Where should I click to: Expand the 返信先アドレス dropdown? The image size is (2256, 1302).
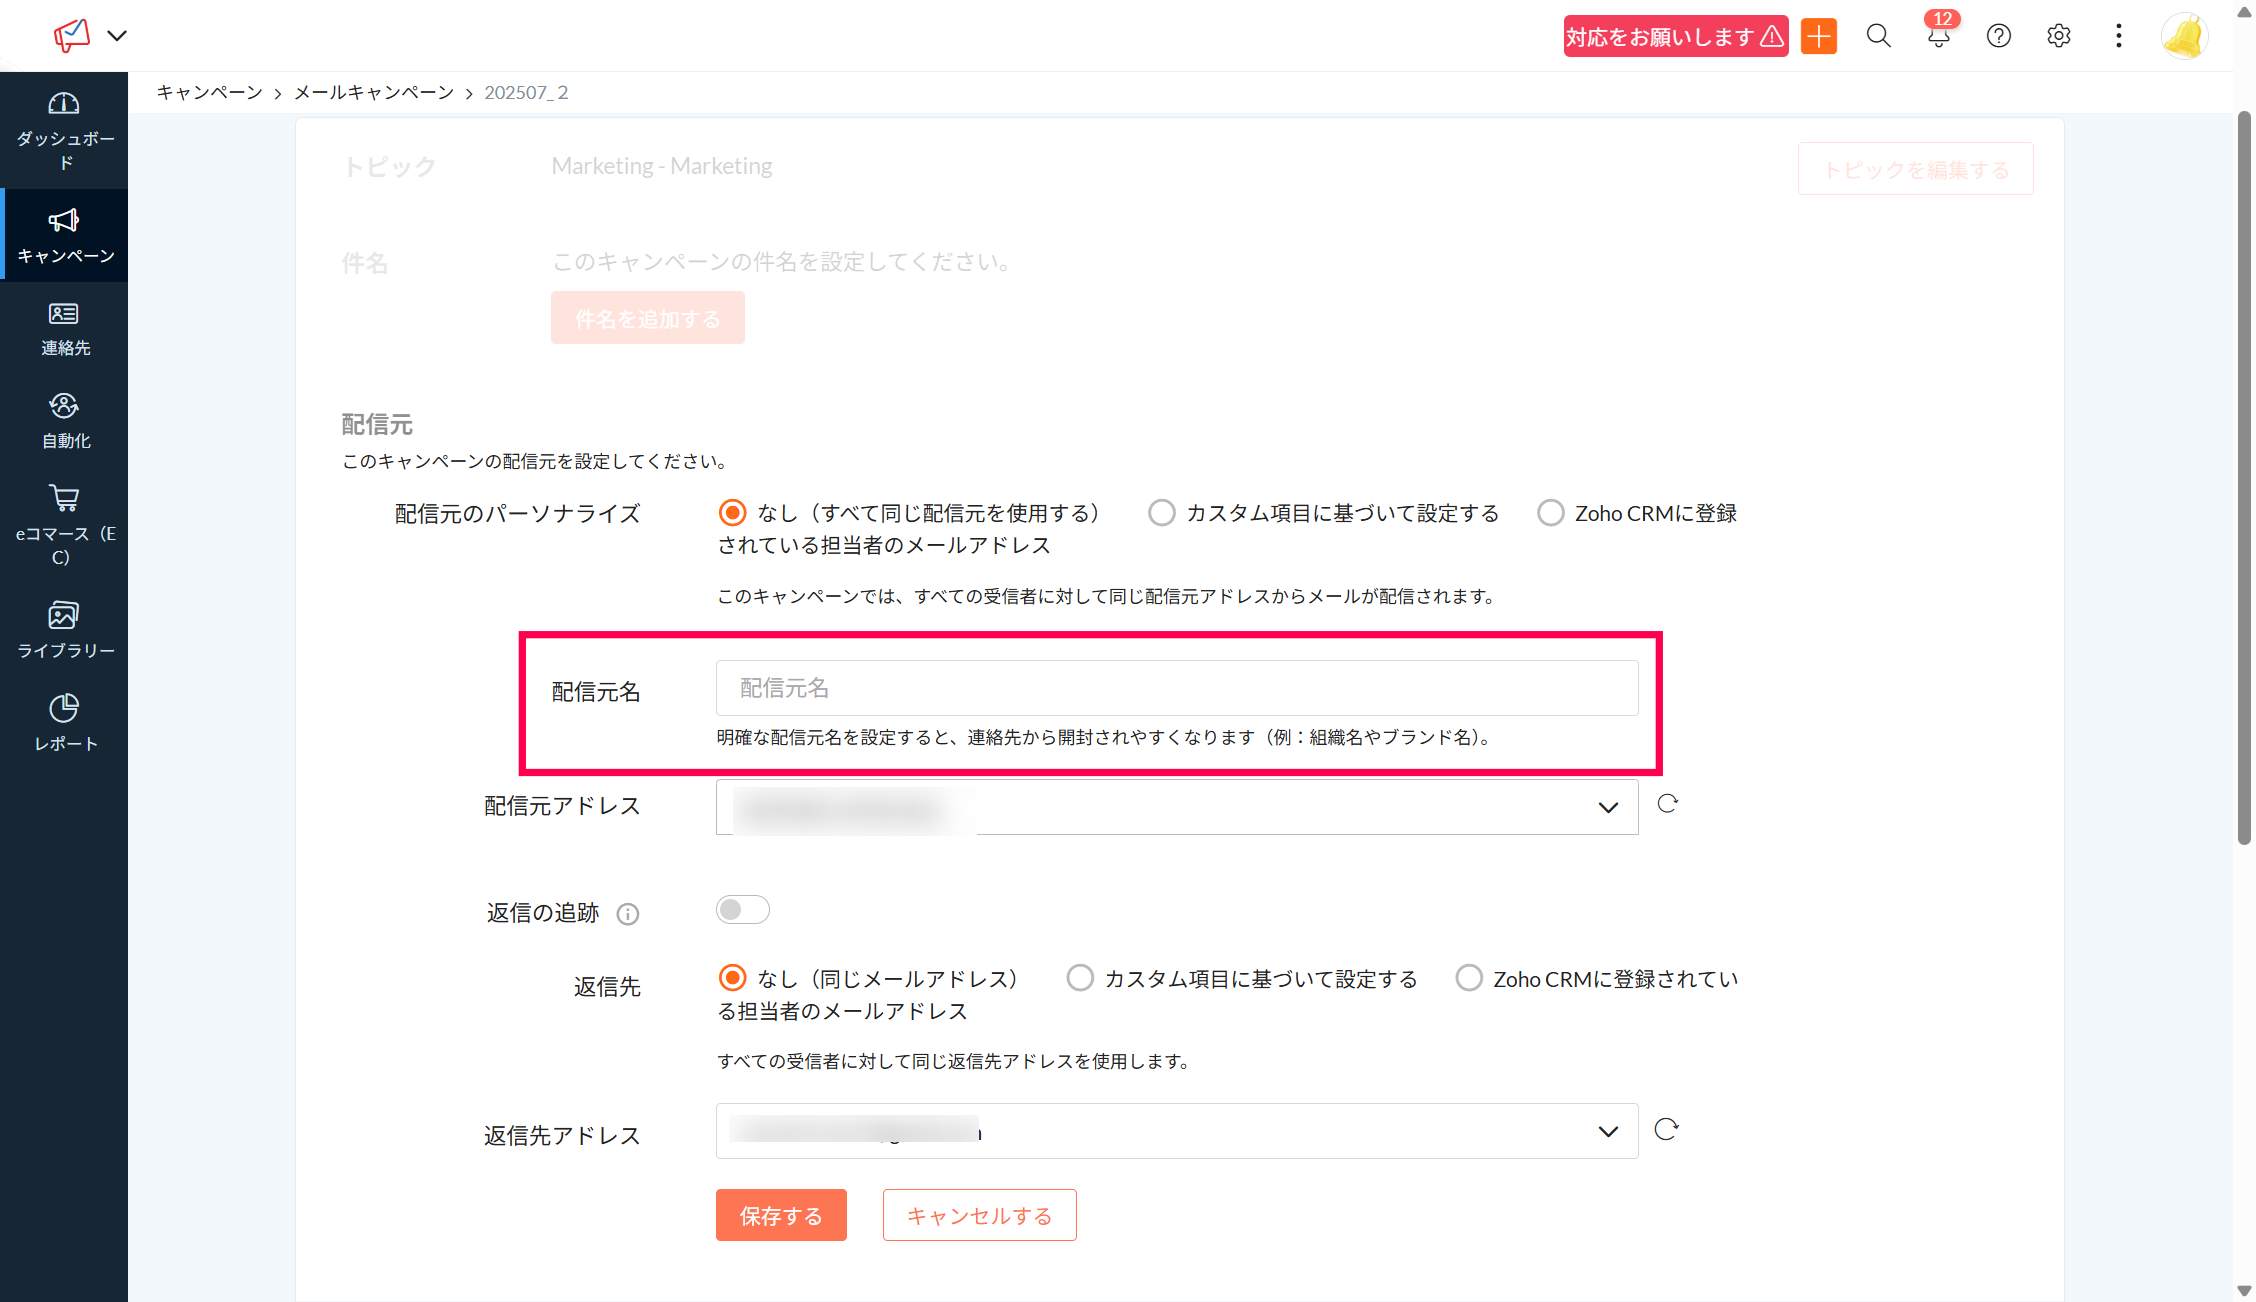(1607, 1132)
